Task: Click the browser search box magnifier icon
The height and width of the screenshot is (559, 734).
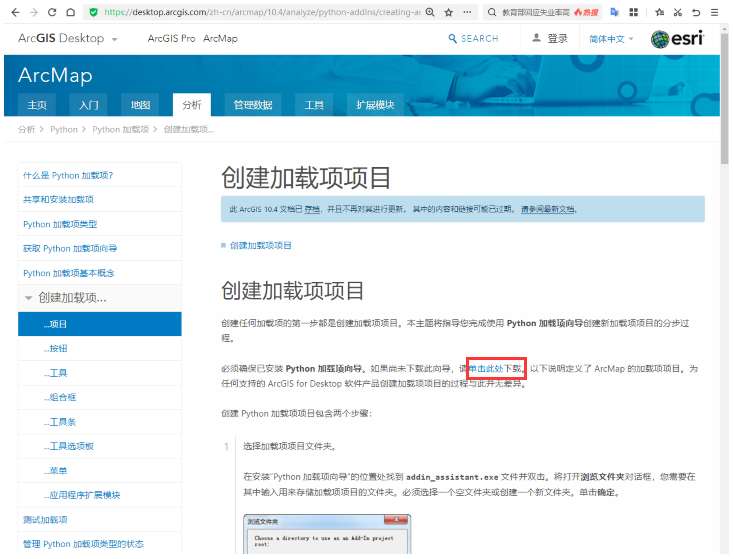Action: click(x=492, y=12)
